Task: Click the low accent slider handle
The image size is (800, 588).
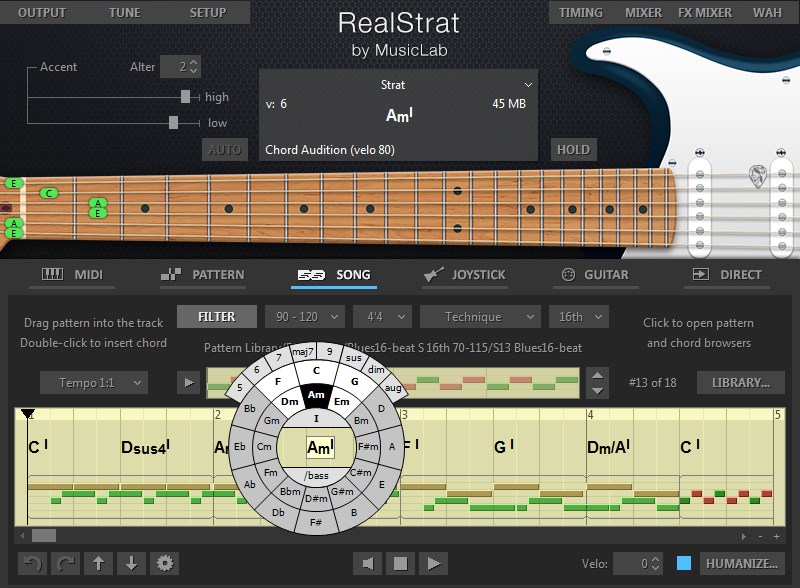Action: (x=173, y=122)
